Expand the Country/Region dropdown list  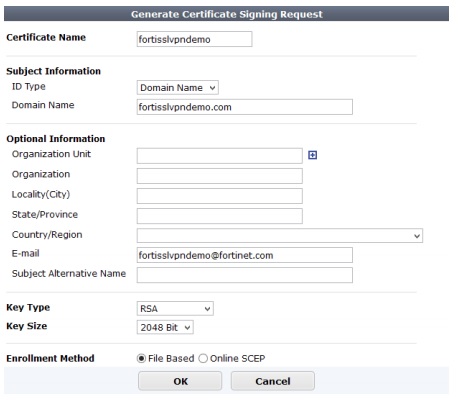tap(280, 236)
